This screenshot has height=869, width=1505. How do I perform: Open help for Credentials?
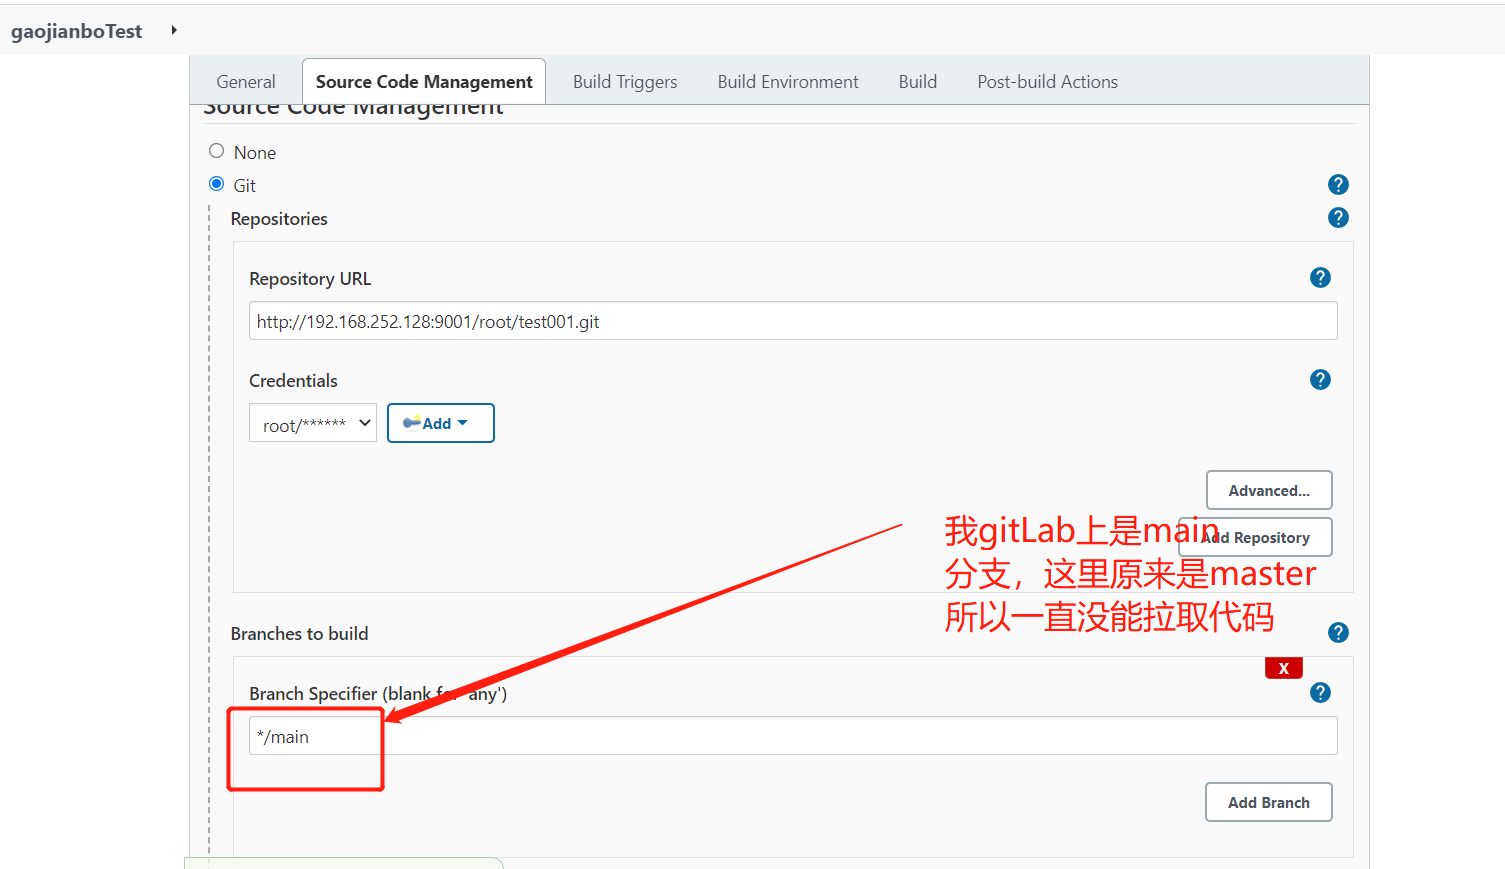(x=1320, y=379)
